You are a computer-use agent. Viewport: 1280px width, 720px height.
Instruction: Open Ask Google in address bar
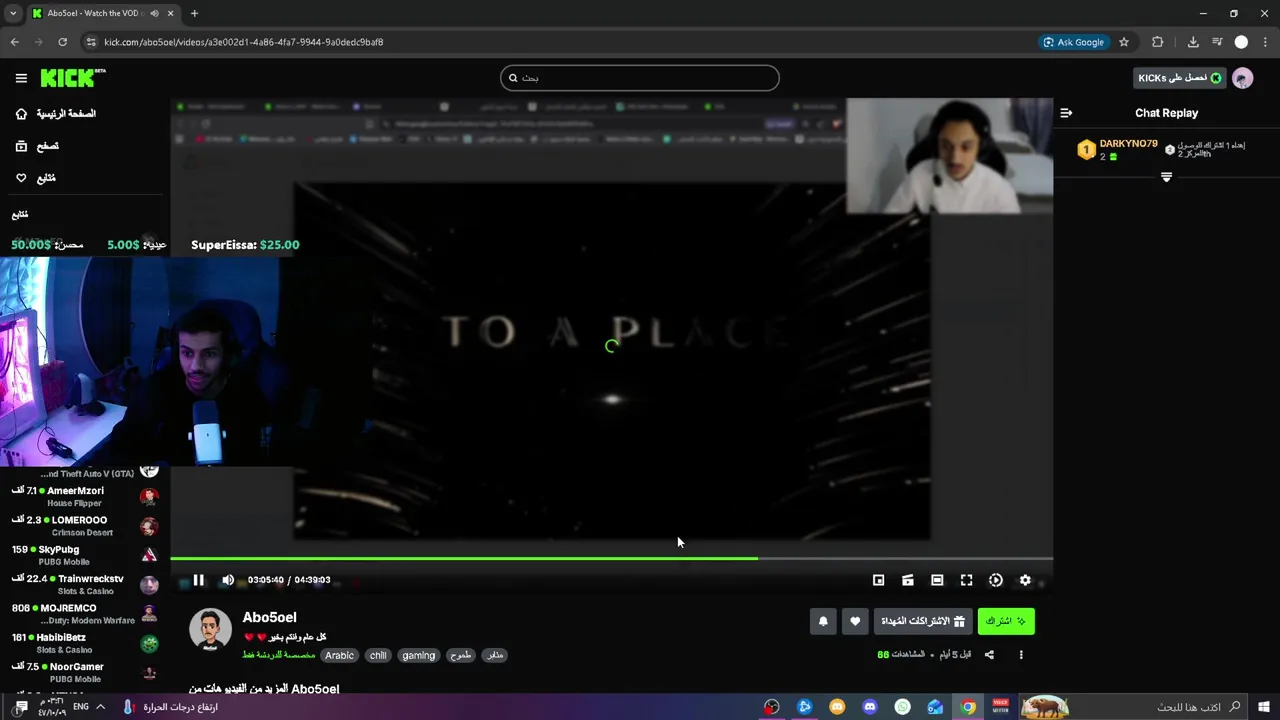point(1074,42)
